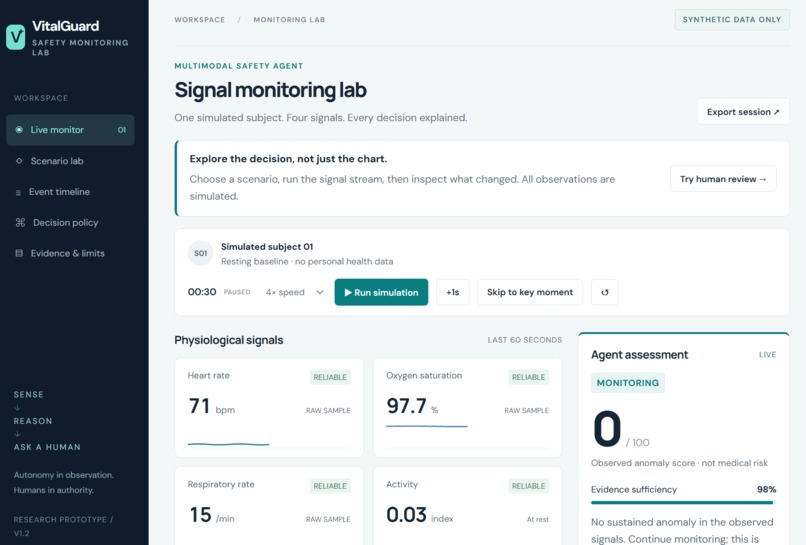The width and height of the screenshot is (806, 545).
Task: Click the 0.03 activity index value
Action: (420, 515)
